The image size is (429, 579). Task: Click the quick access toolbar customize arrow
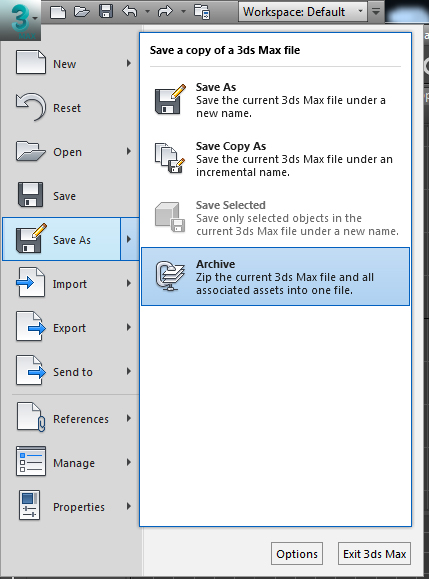click(376, 12)
